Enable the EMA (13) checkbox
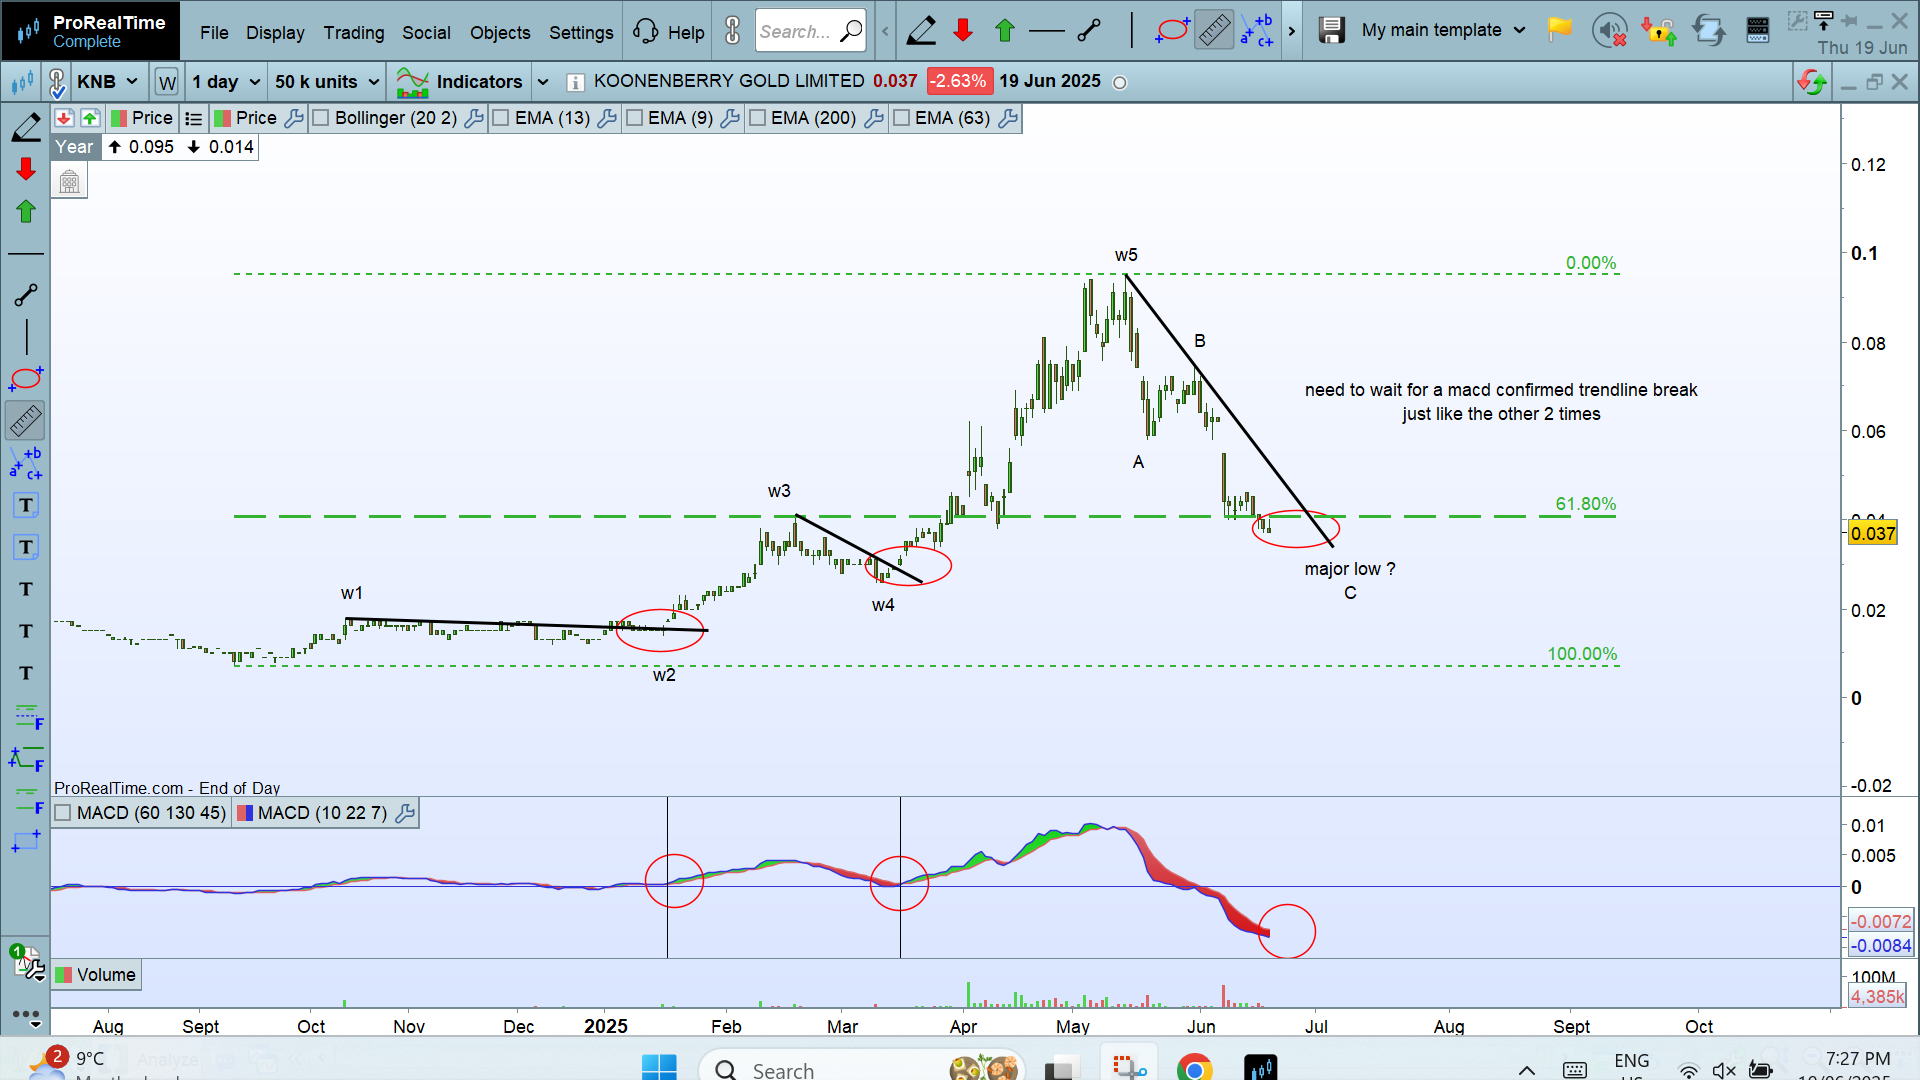Image resolution: width=1920 pixels, height=1080 pixels. click(501, 118)
